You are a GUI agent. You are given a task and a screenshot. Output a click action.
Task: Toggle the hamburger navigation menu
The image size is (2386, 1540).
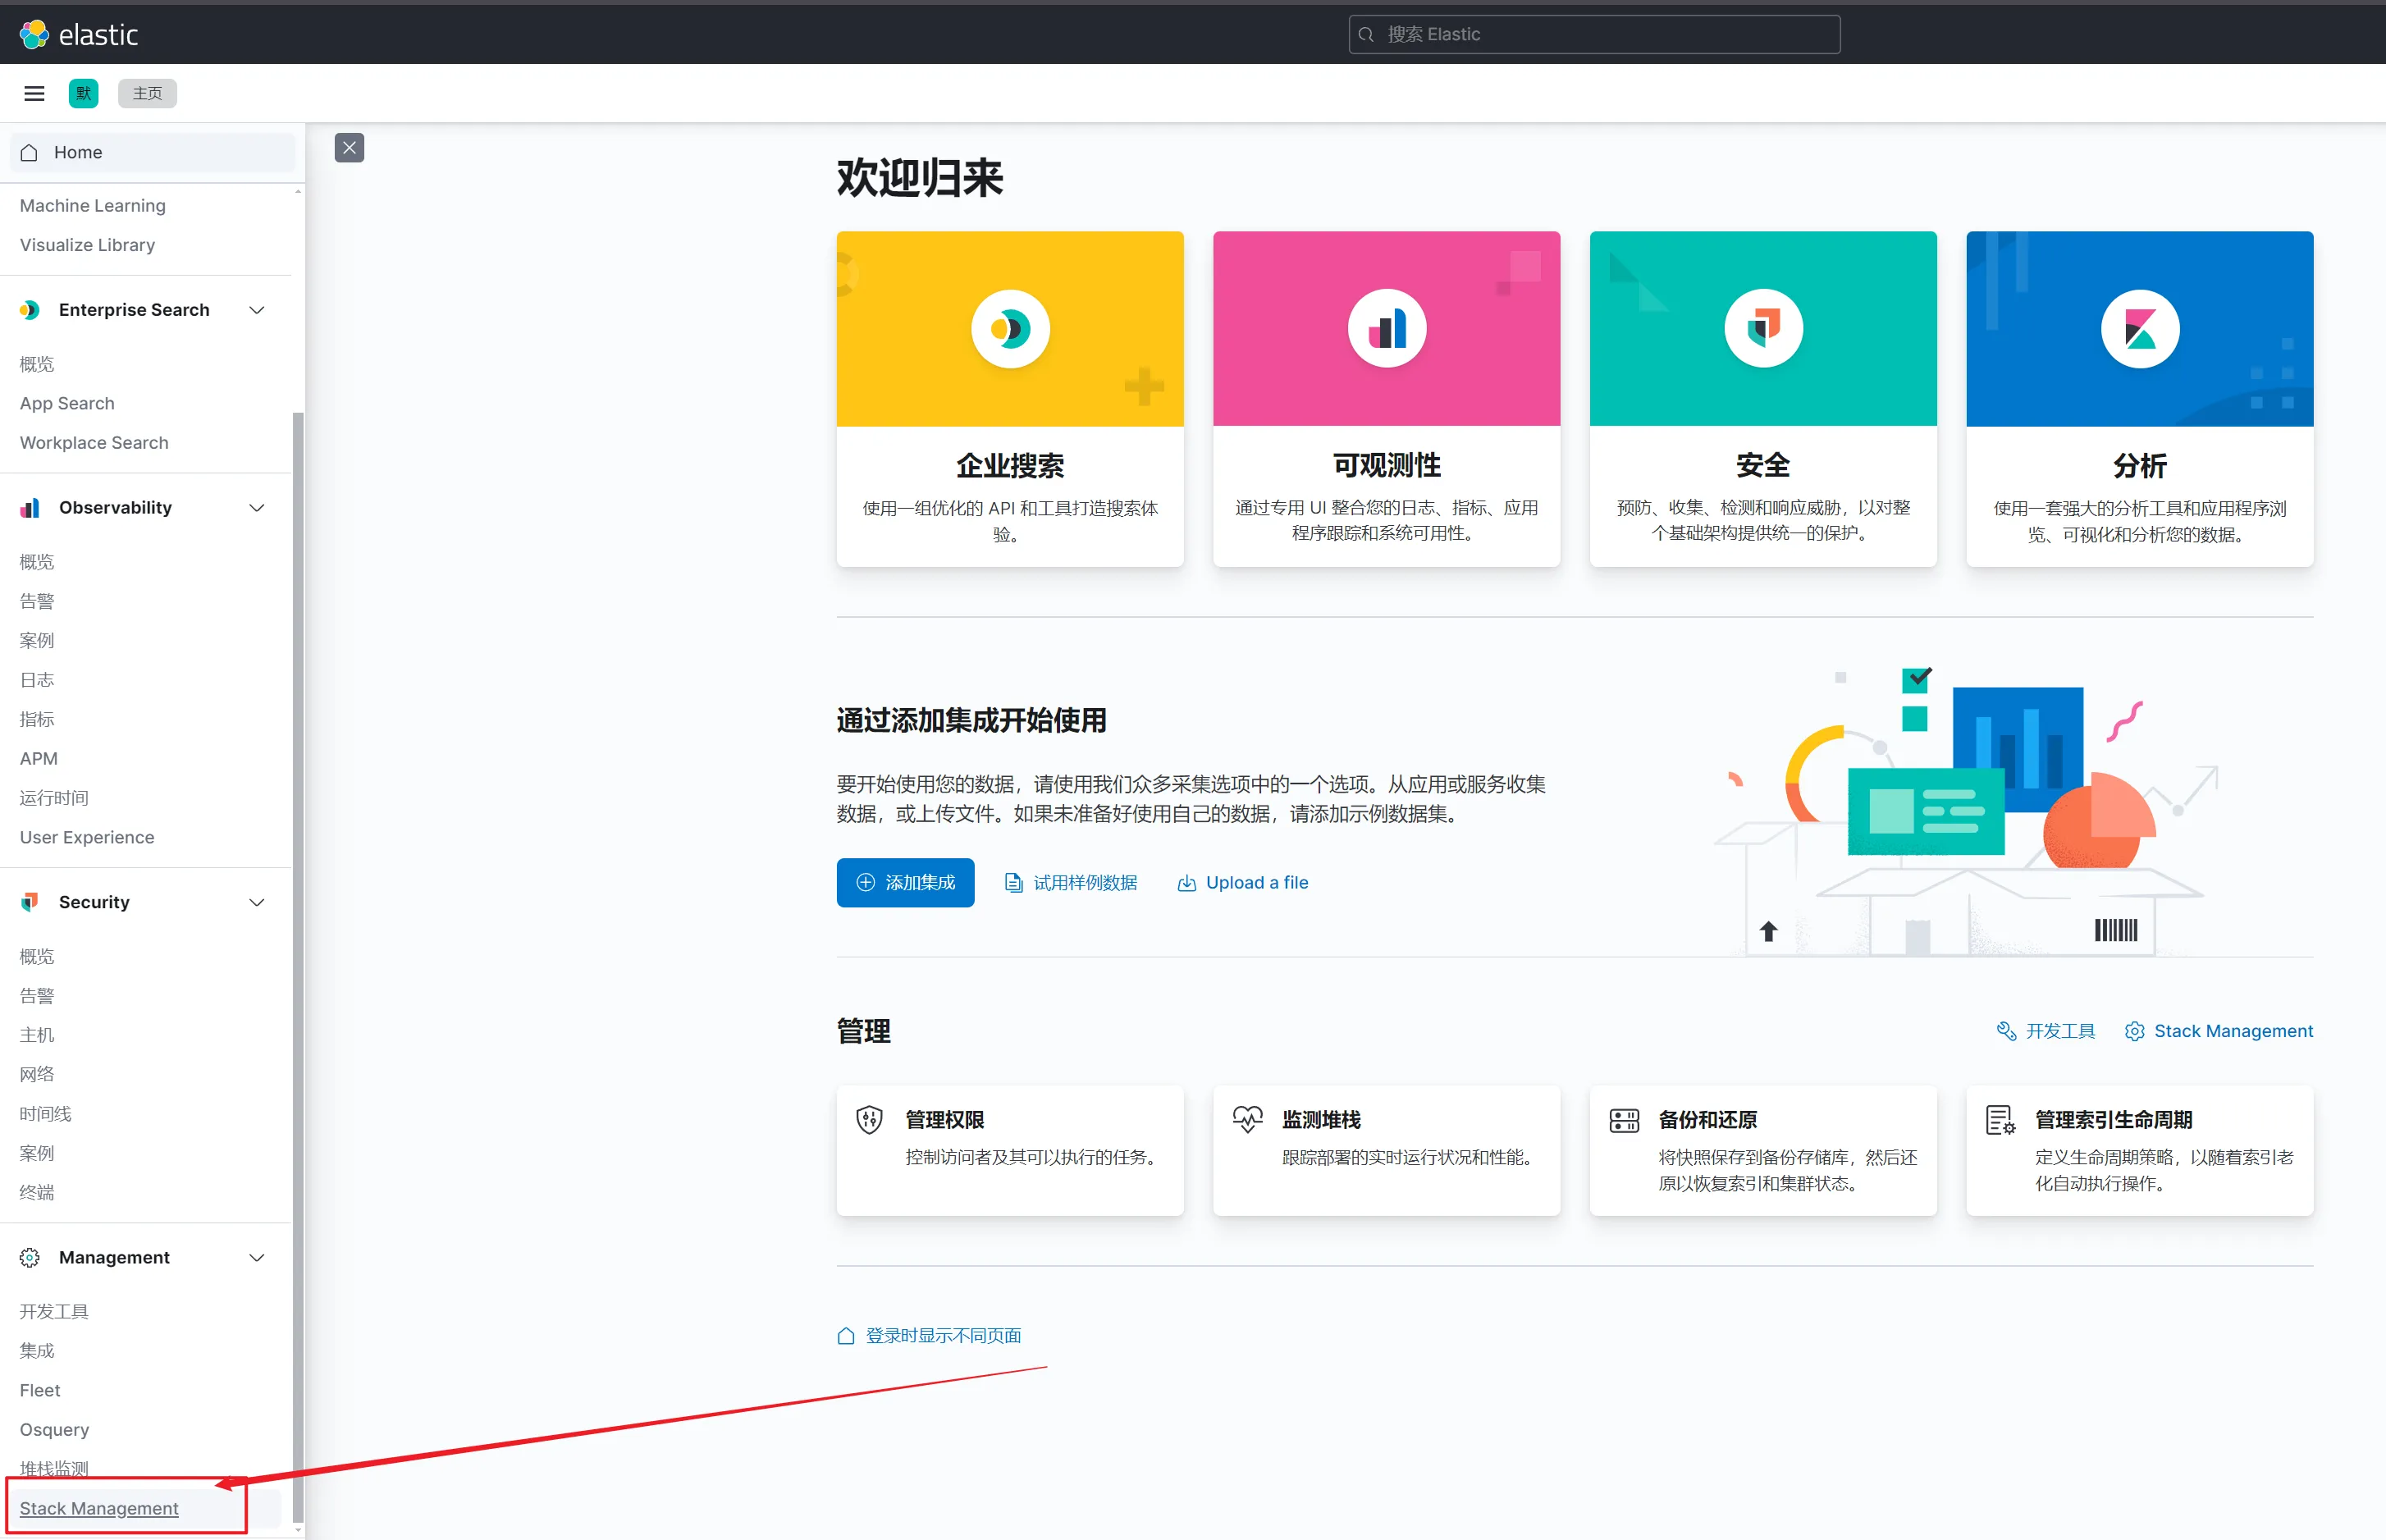pos(34,93)
